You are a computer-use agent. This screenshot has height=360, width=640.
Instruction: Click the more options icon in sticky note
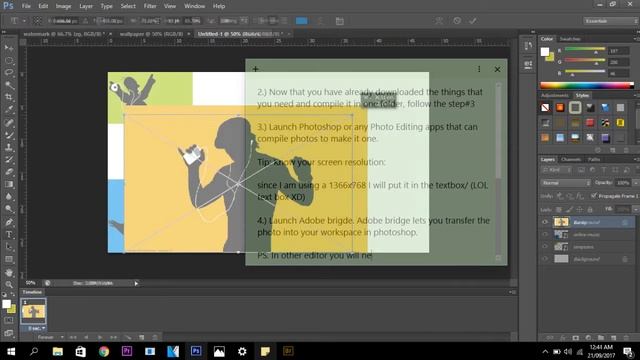479,69
